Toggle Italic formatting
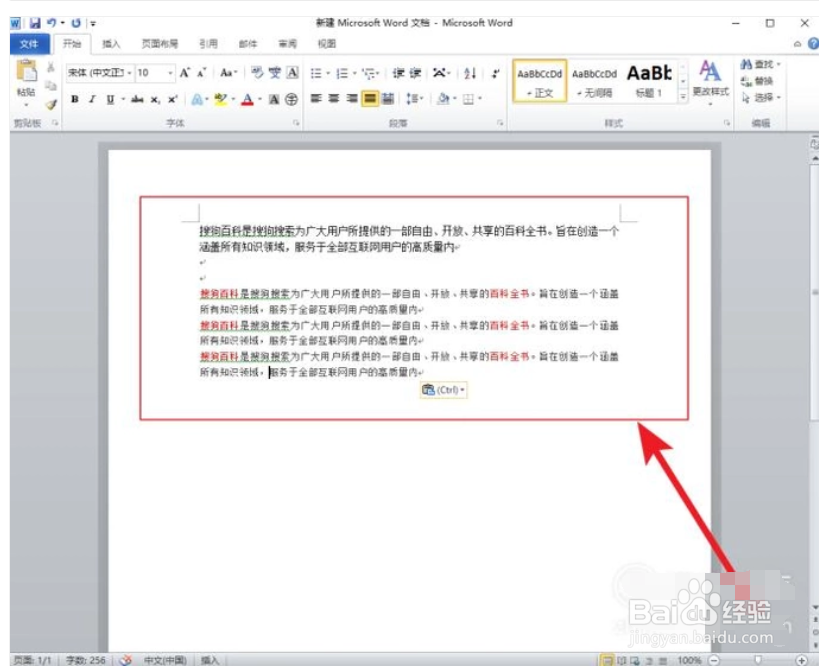 click(92, 99)
